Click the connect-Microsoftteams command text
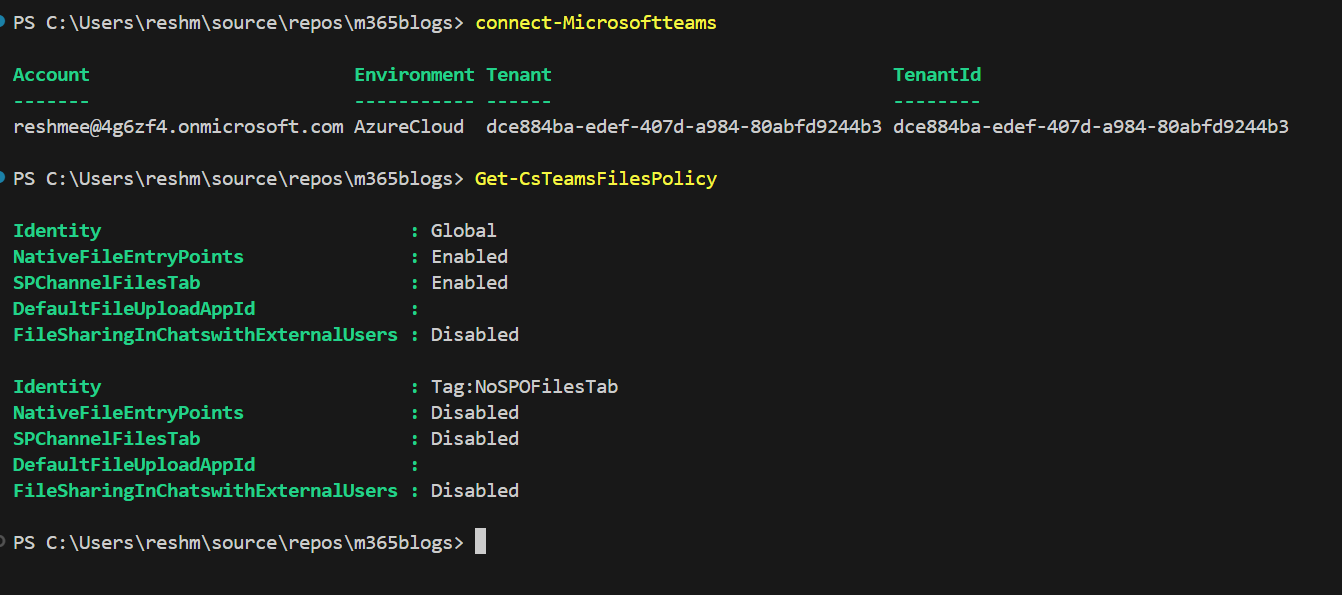Image resolution: width=1342 pixels, height=595 pixels. (x=596, y=23)
